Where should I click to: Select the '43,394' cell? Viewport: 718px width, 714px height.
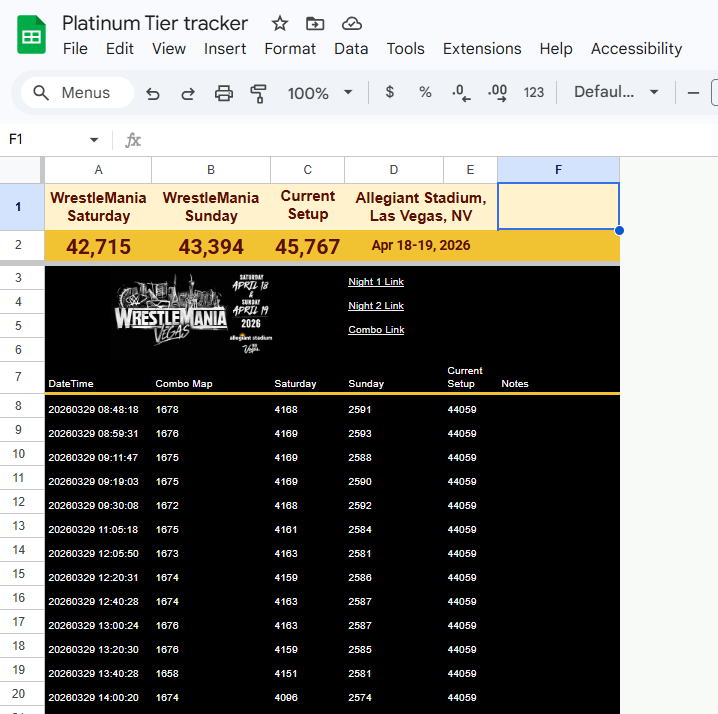coord(211,246)
